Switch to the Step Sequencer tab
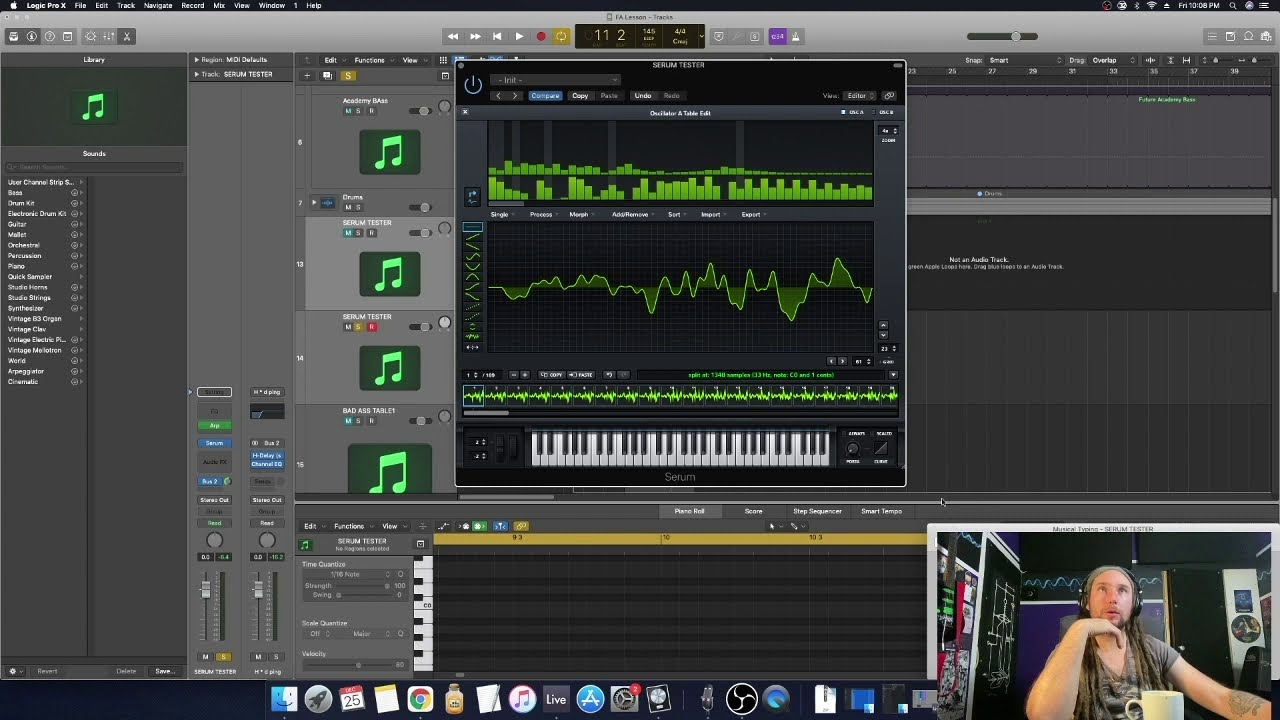The width and height of the screenshot is (1280, 720). pos(817,511)
